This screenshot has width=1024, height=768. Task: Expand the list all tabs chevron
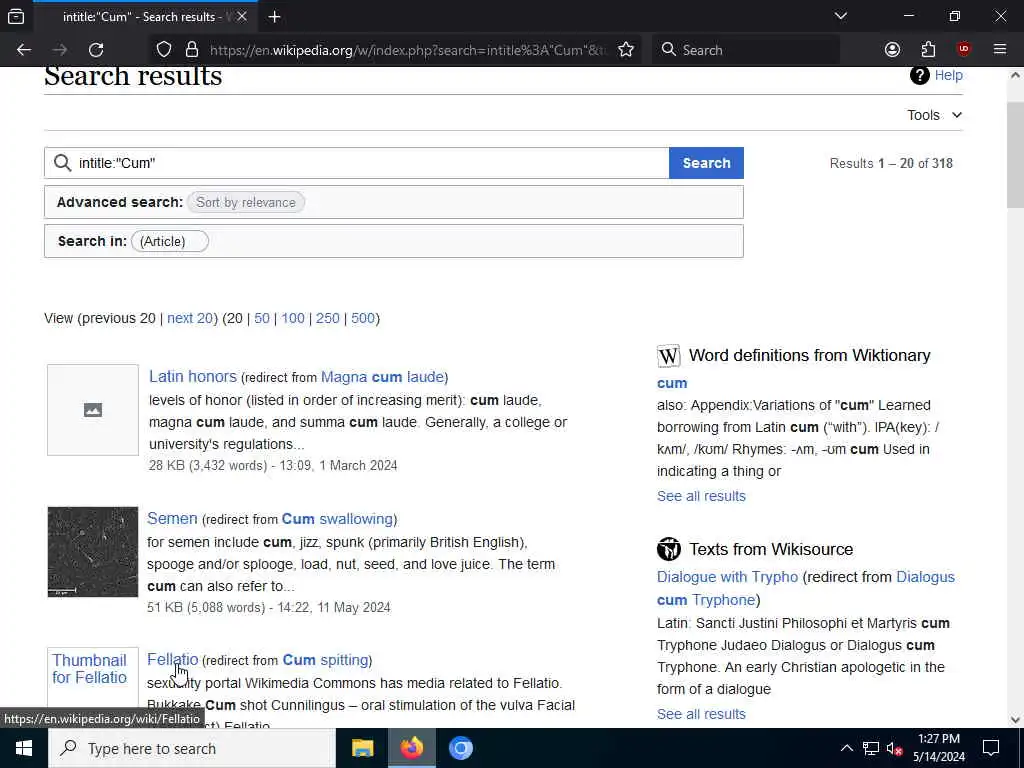[840, 16]
